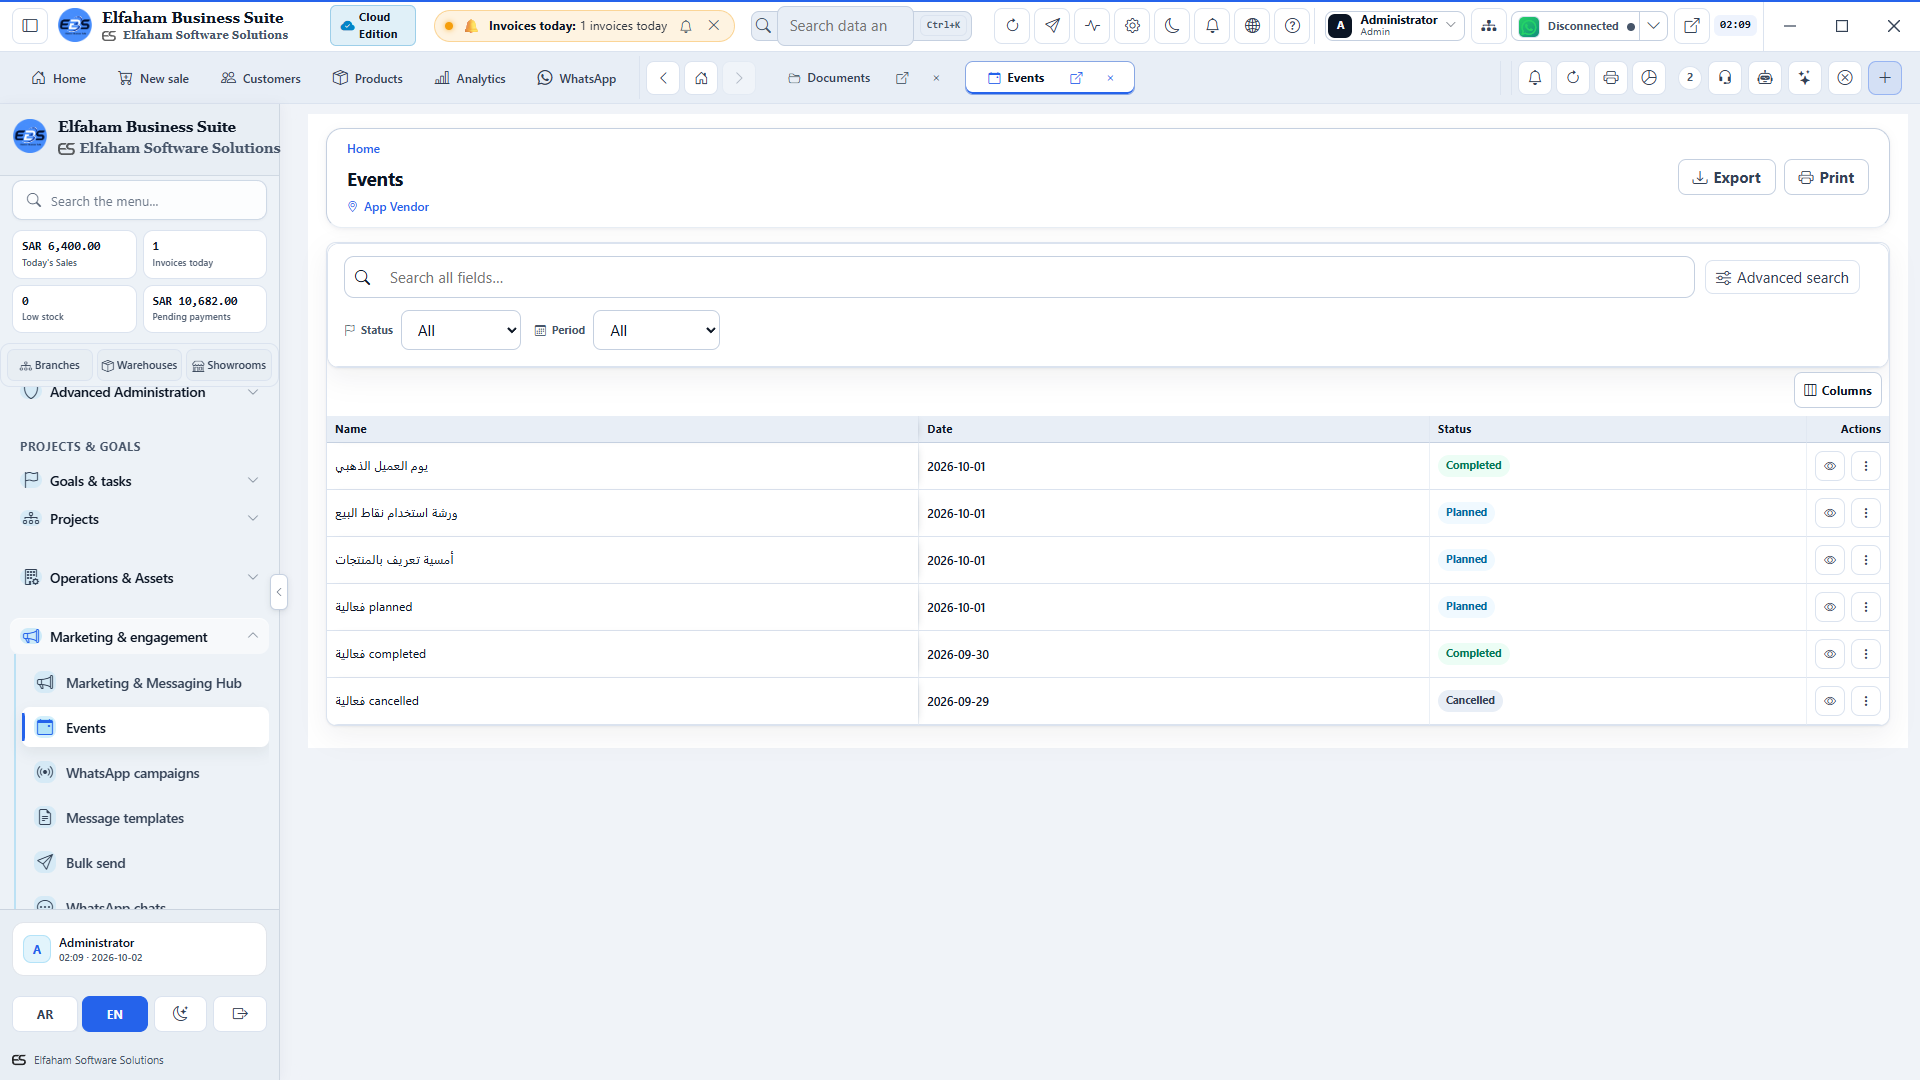
Task: Open the paper plane send icon
Action: click(1052, 26)
